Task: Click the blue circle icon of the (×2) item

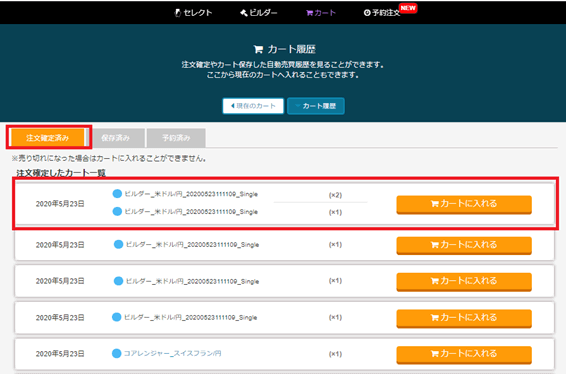Action: coord(117,194)
